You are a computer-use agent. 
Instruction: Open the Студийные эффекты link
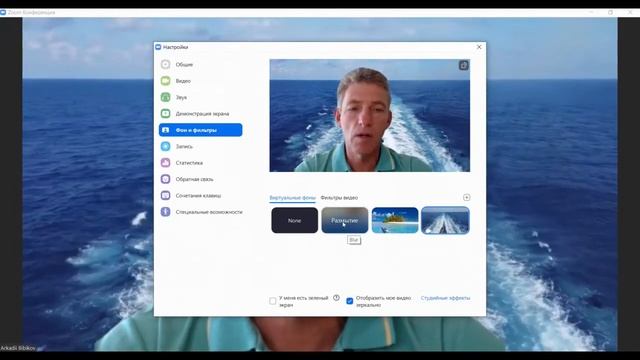[445, 298]
